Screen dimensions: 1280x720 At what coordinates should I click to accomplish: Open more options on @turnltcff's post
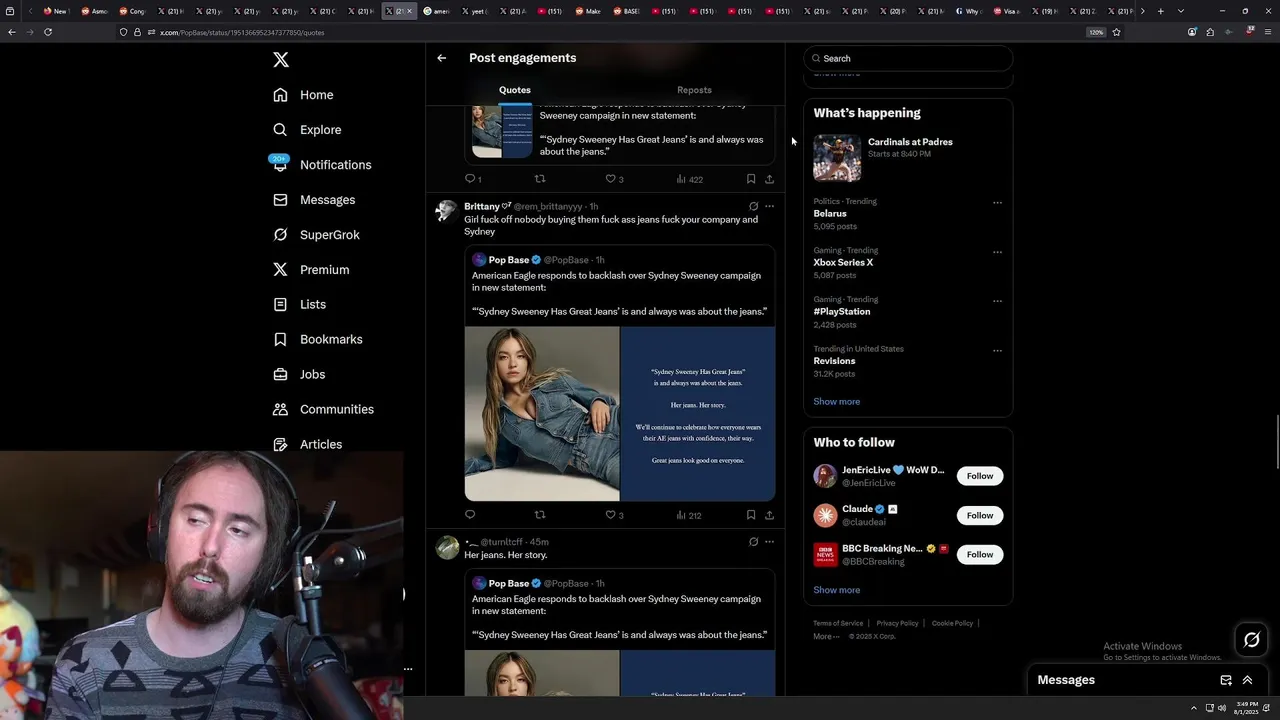pyautogui.click(x=769, y=542)
